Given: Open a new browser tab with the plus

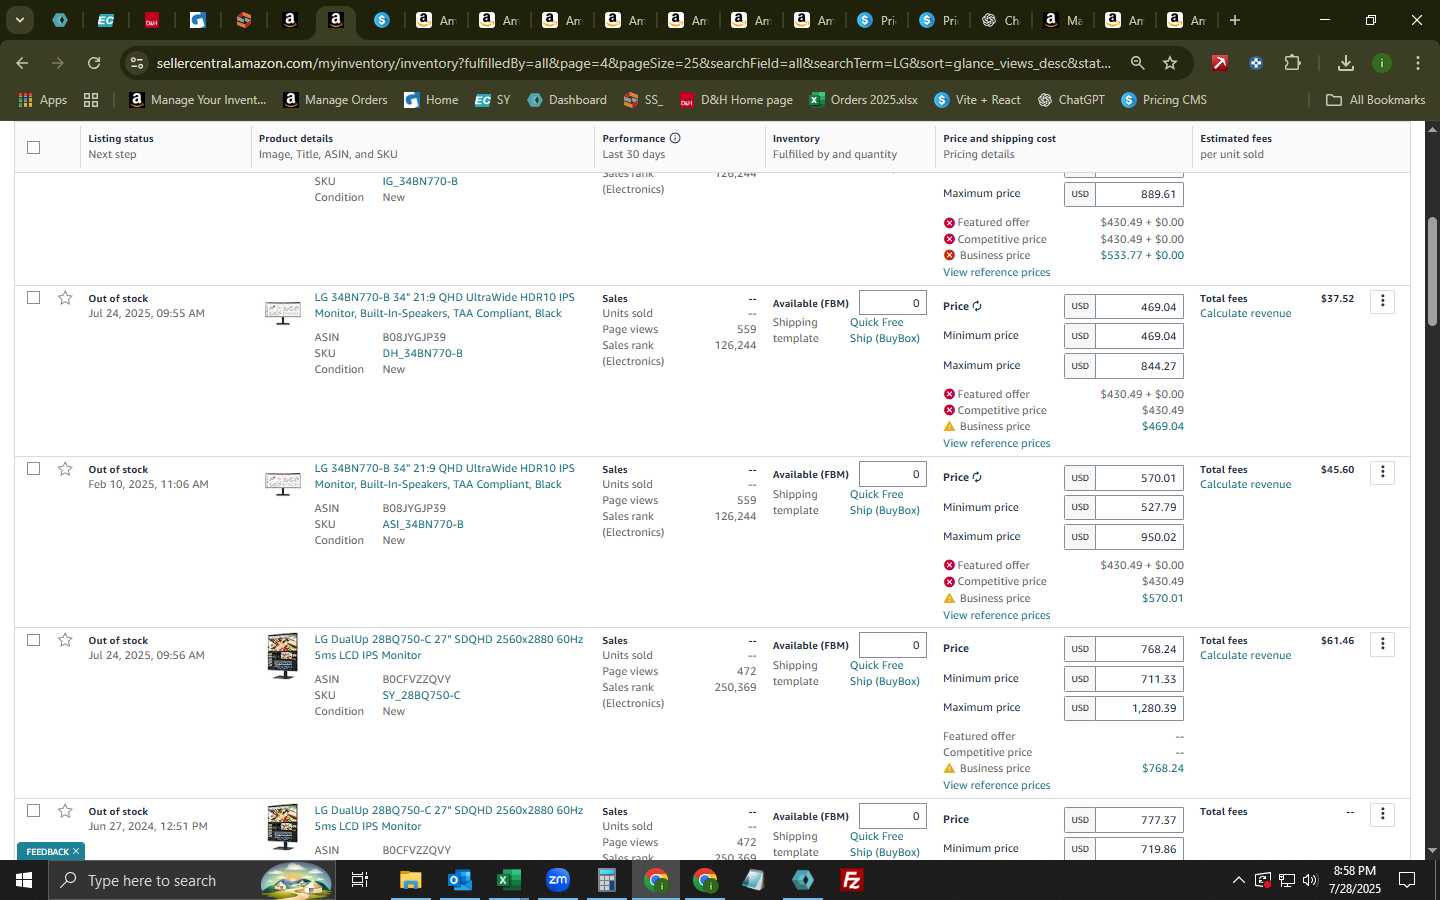Looking at the screenshot, I should coord(1235,20).
